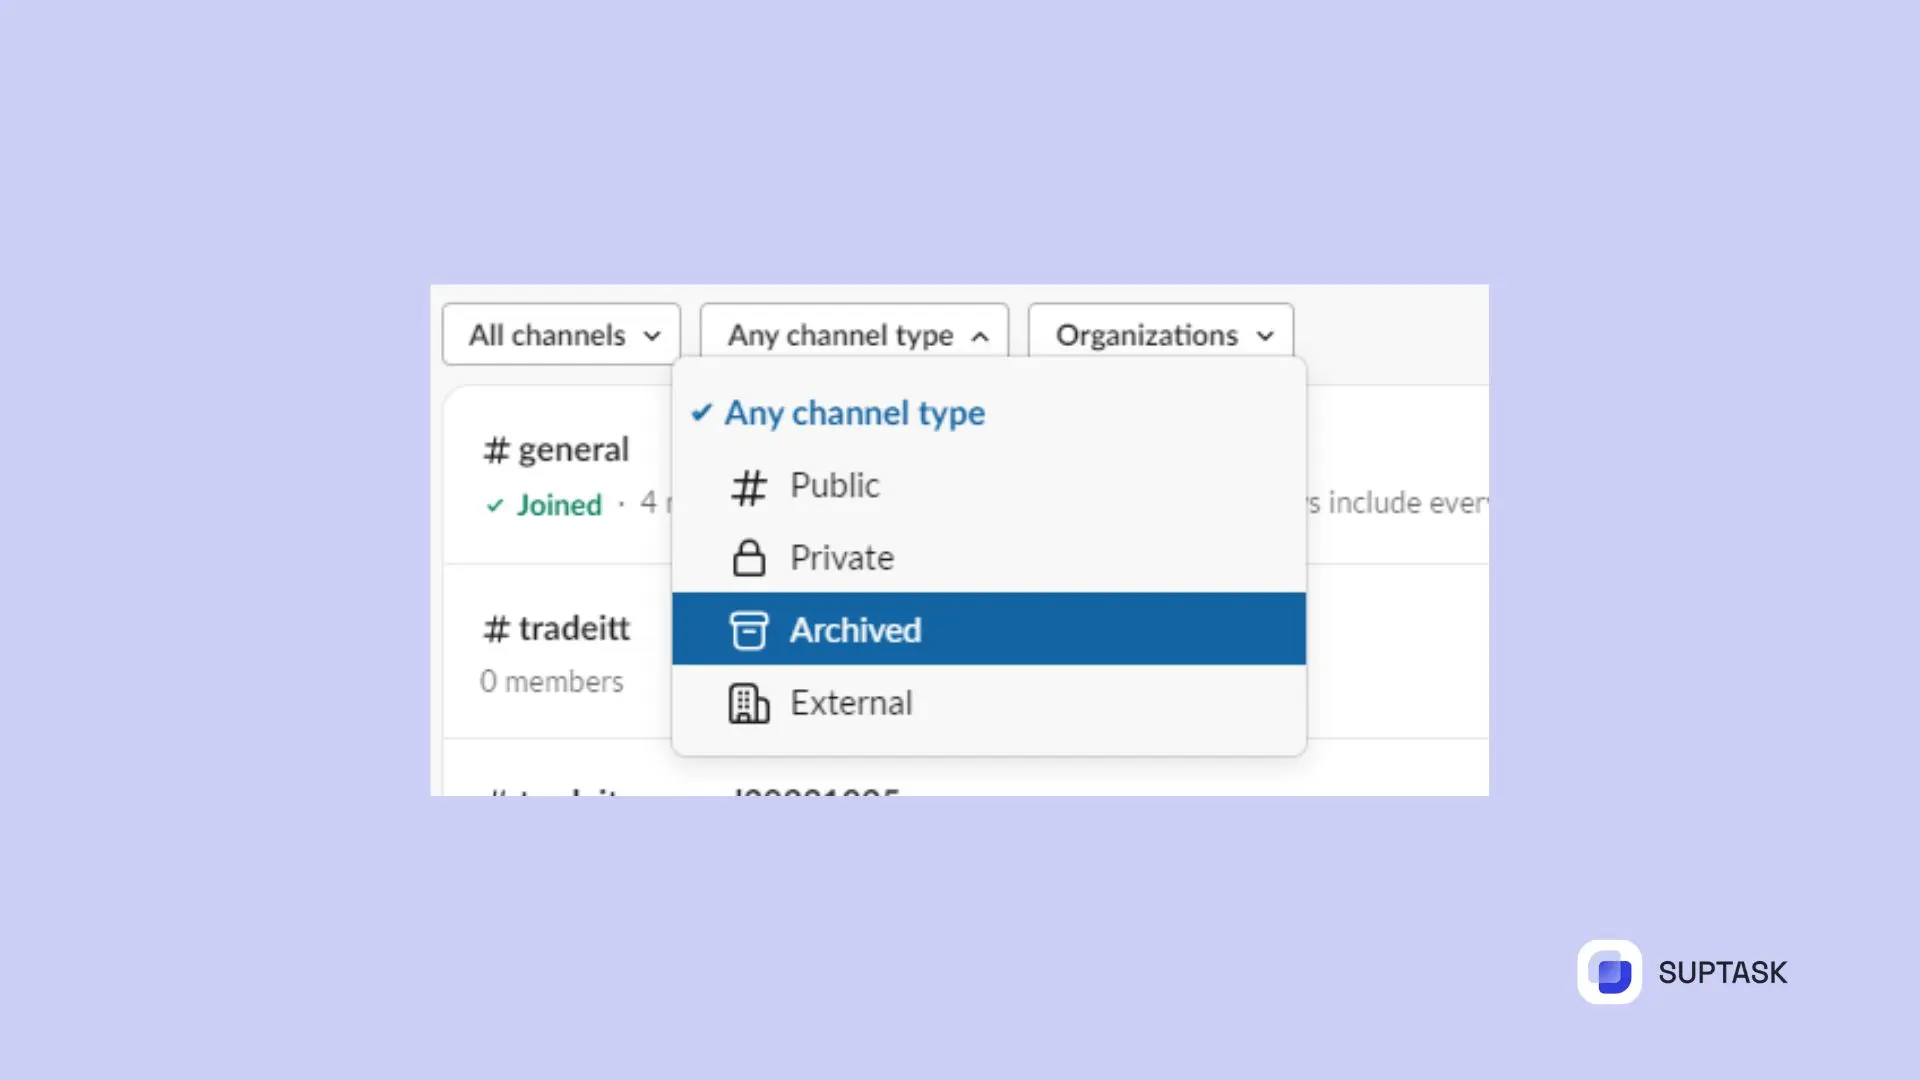Click the SUPTASK brand text
This screenshot has height=1080, width=1920.
click(x=1722, y=972)
